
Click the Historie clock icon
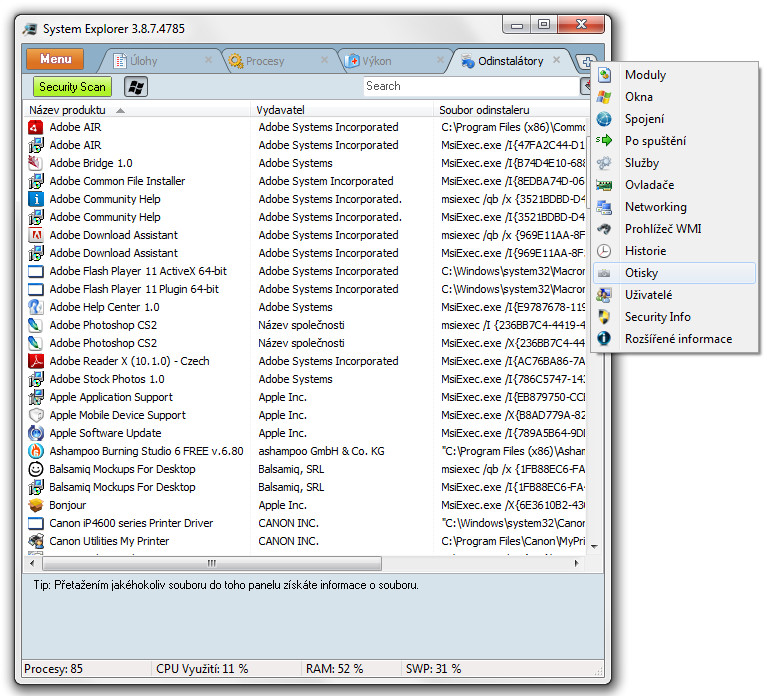click(604, 251)
